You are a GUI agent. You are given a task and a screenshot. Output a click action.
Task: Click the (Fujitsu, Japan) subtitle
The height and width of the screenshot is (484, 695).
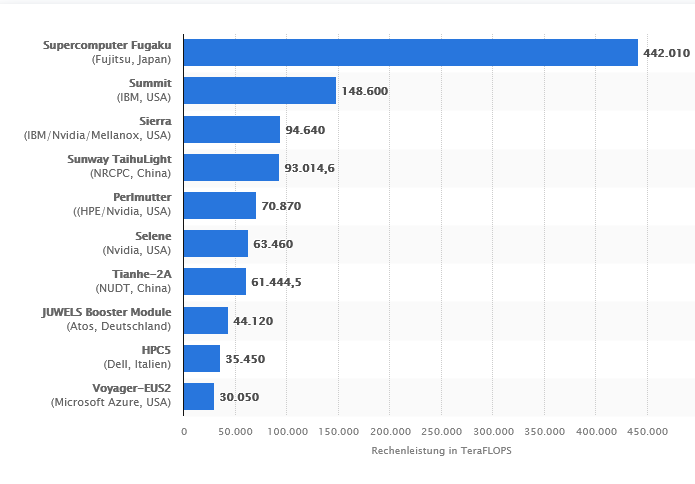[131, 59]
